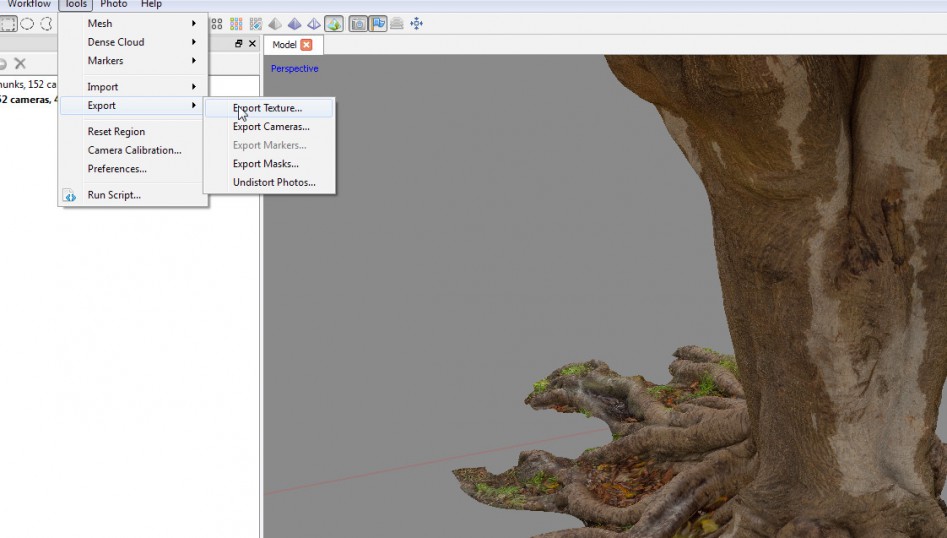Close the workspace pane
This screenshot has width=947, height=538.
[252, 43]
